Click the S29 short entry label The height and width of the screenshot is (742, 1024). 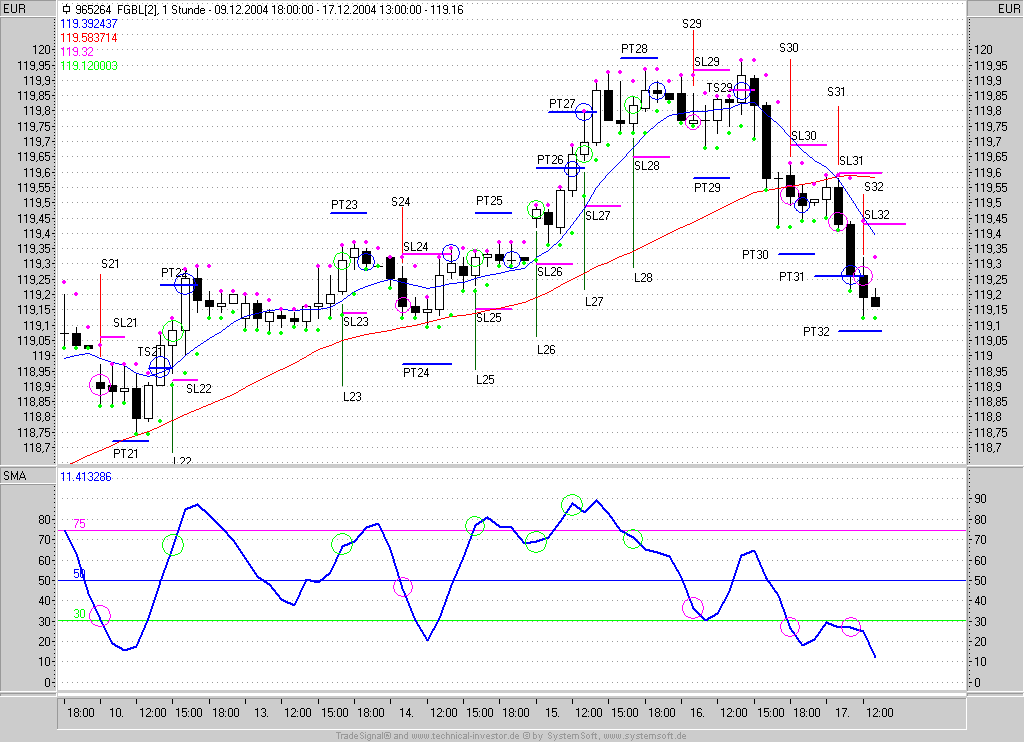click(x=692, y=24)
